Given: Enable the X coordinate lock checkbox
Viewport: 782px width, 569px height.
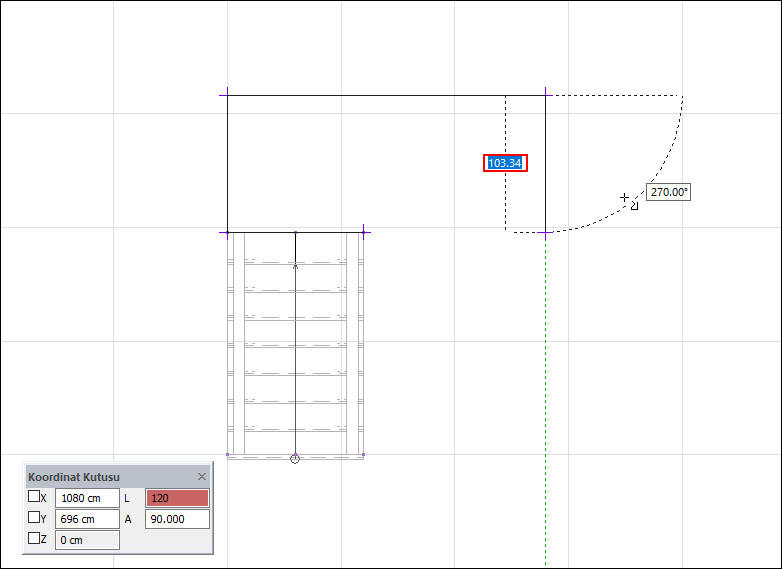Looking at the screenshot, I should pyautogui.click(x=34, y=496).
